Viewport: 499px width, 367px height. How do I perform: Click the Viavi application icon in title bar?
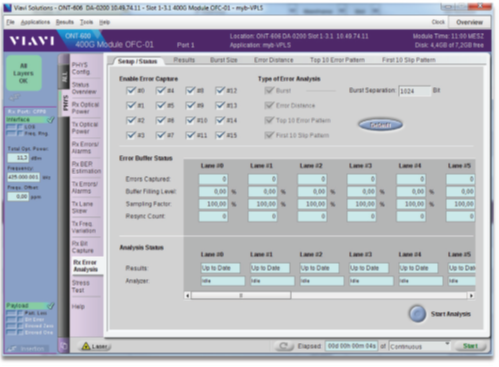click(x=7, y=7)
